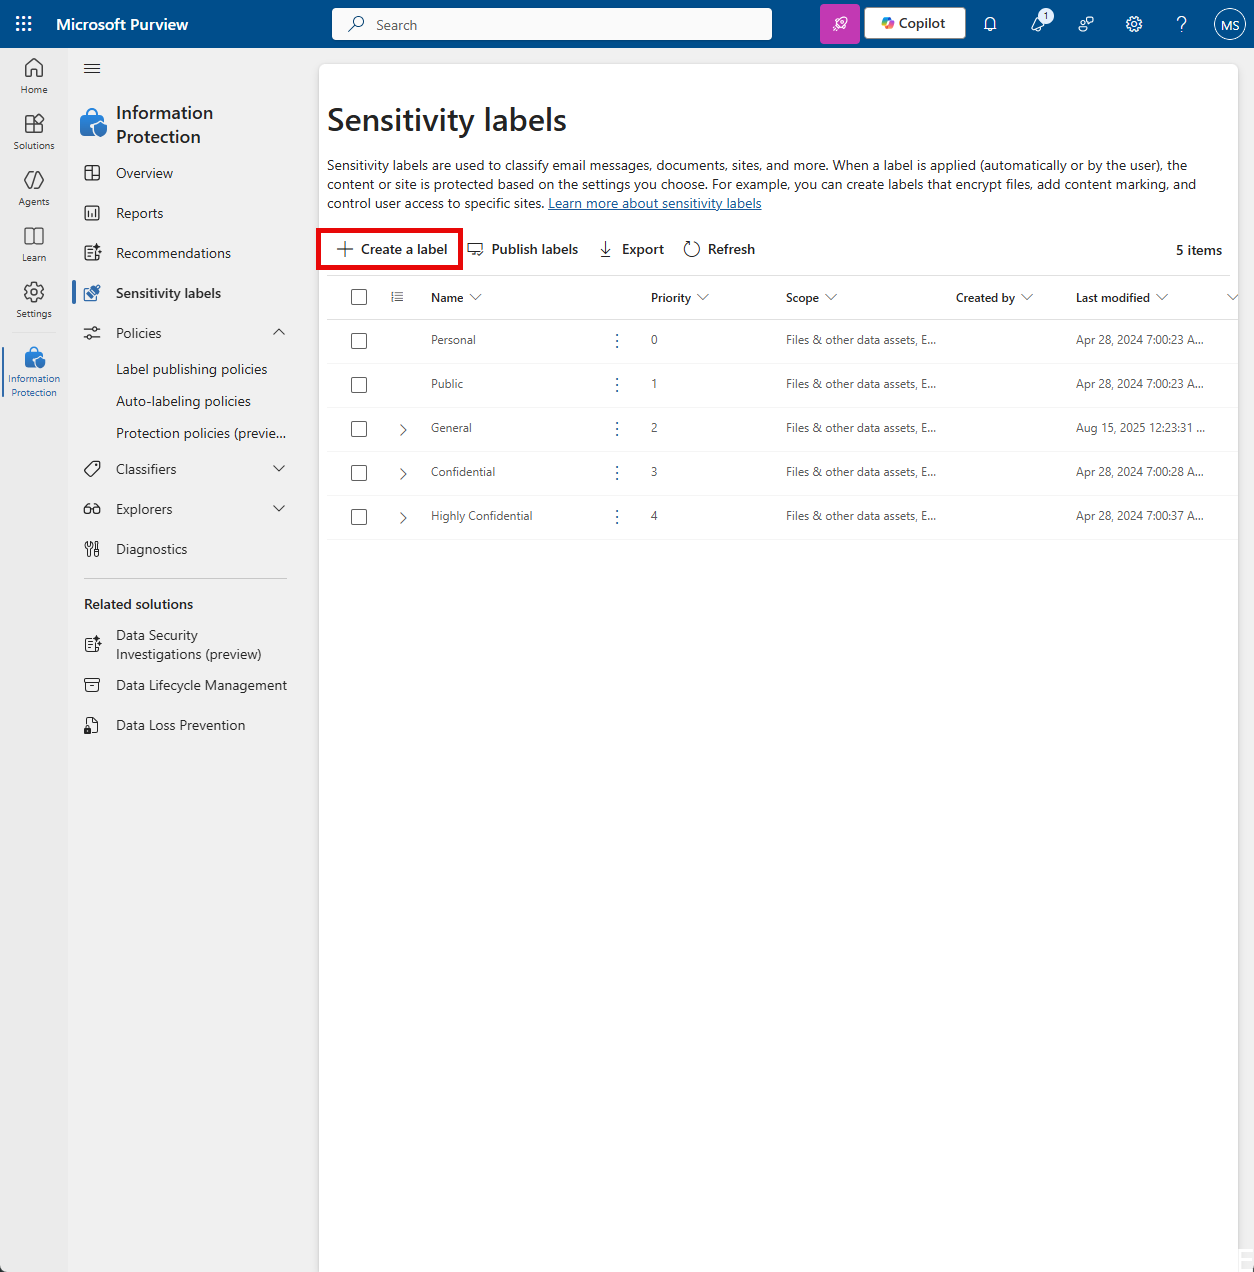Click the Create a label button
This screenshot has height=1272, width=1254.
[x=389, y=249]
